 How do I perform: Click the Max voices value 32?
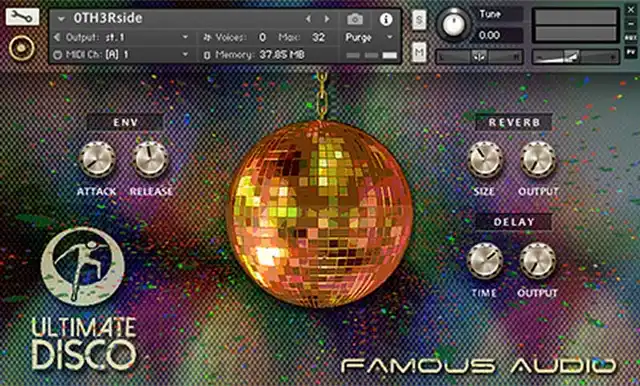[x=318, y=38]
